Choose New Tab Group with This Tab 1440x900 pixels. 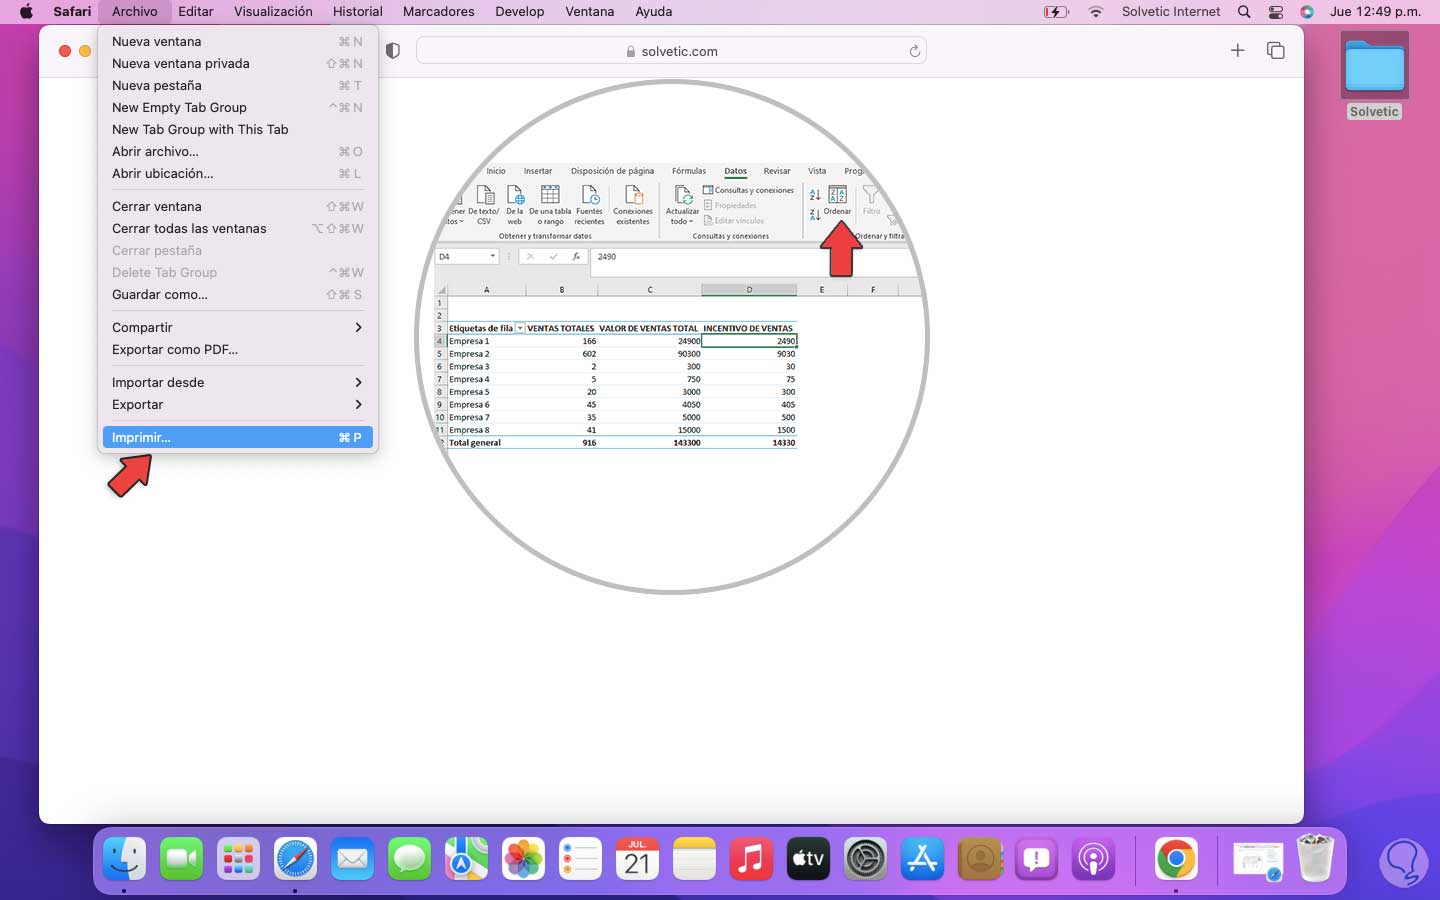[238, 129]
